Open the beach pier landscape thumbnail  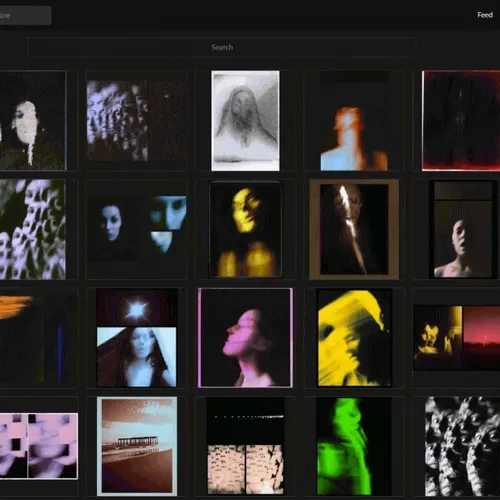[137, 447]
